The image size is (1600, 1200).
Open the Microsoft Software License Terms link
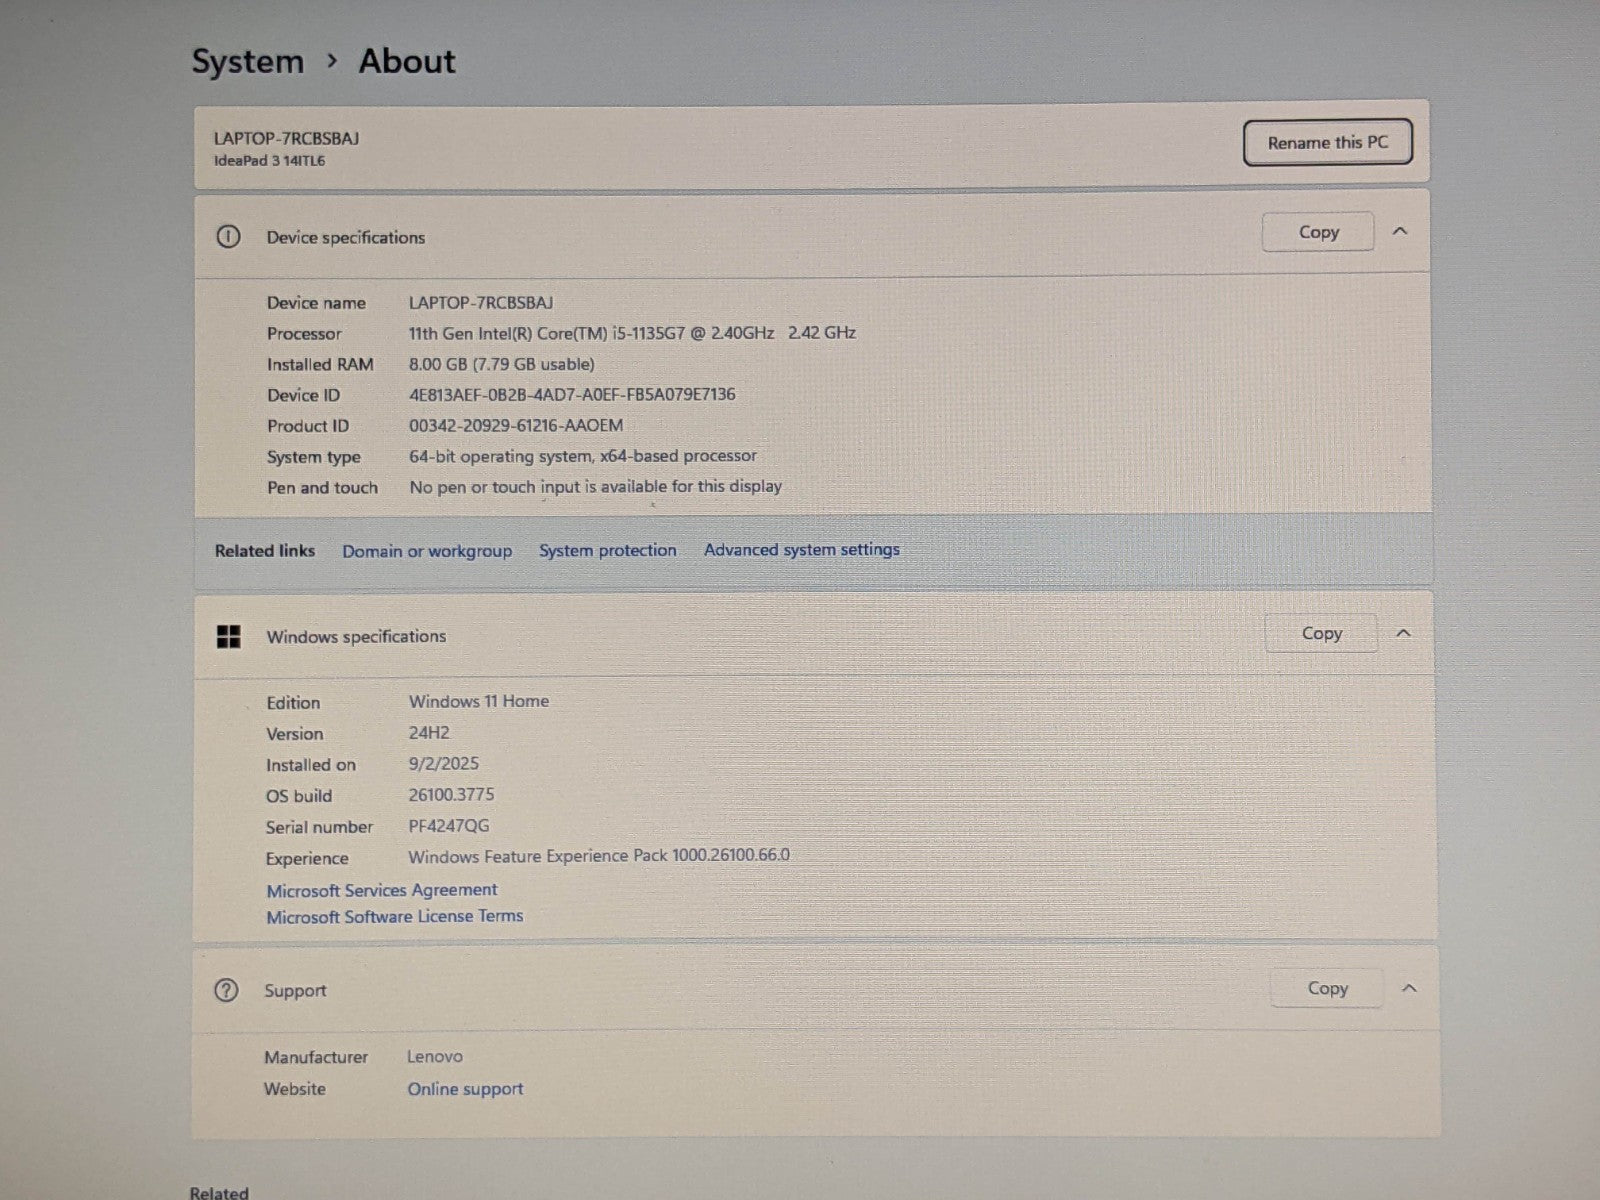[394, 916]
